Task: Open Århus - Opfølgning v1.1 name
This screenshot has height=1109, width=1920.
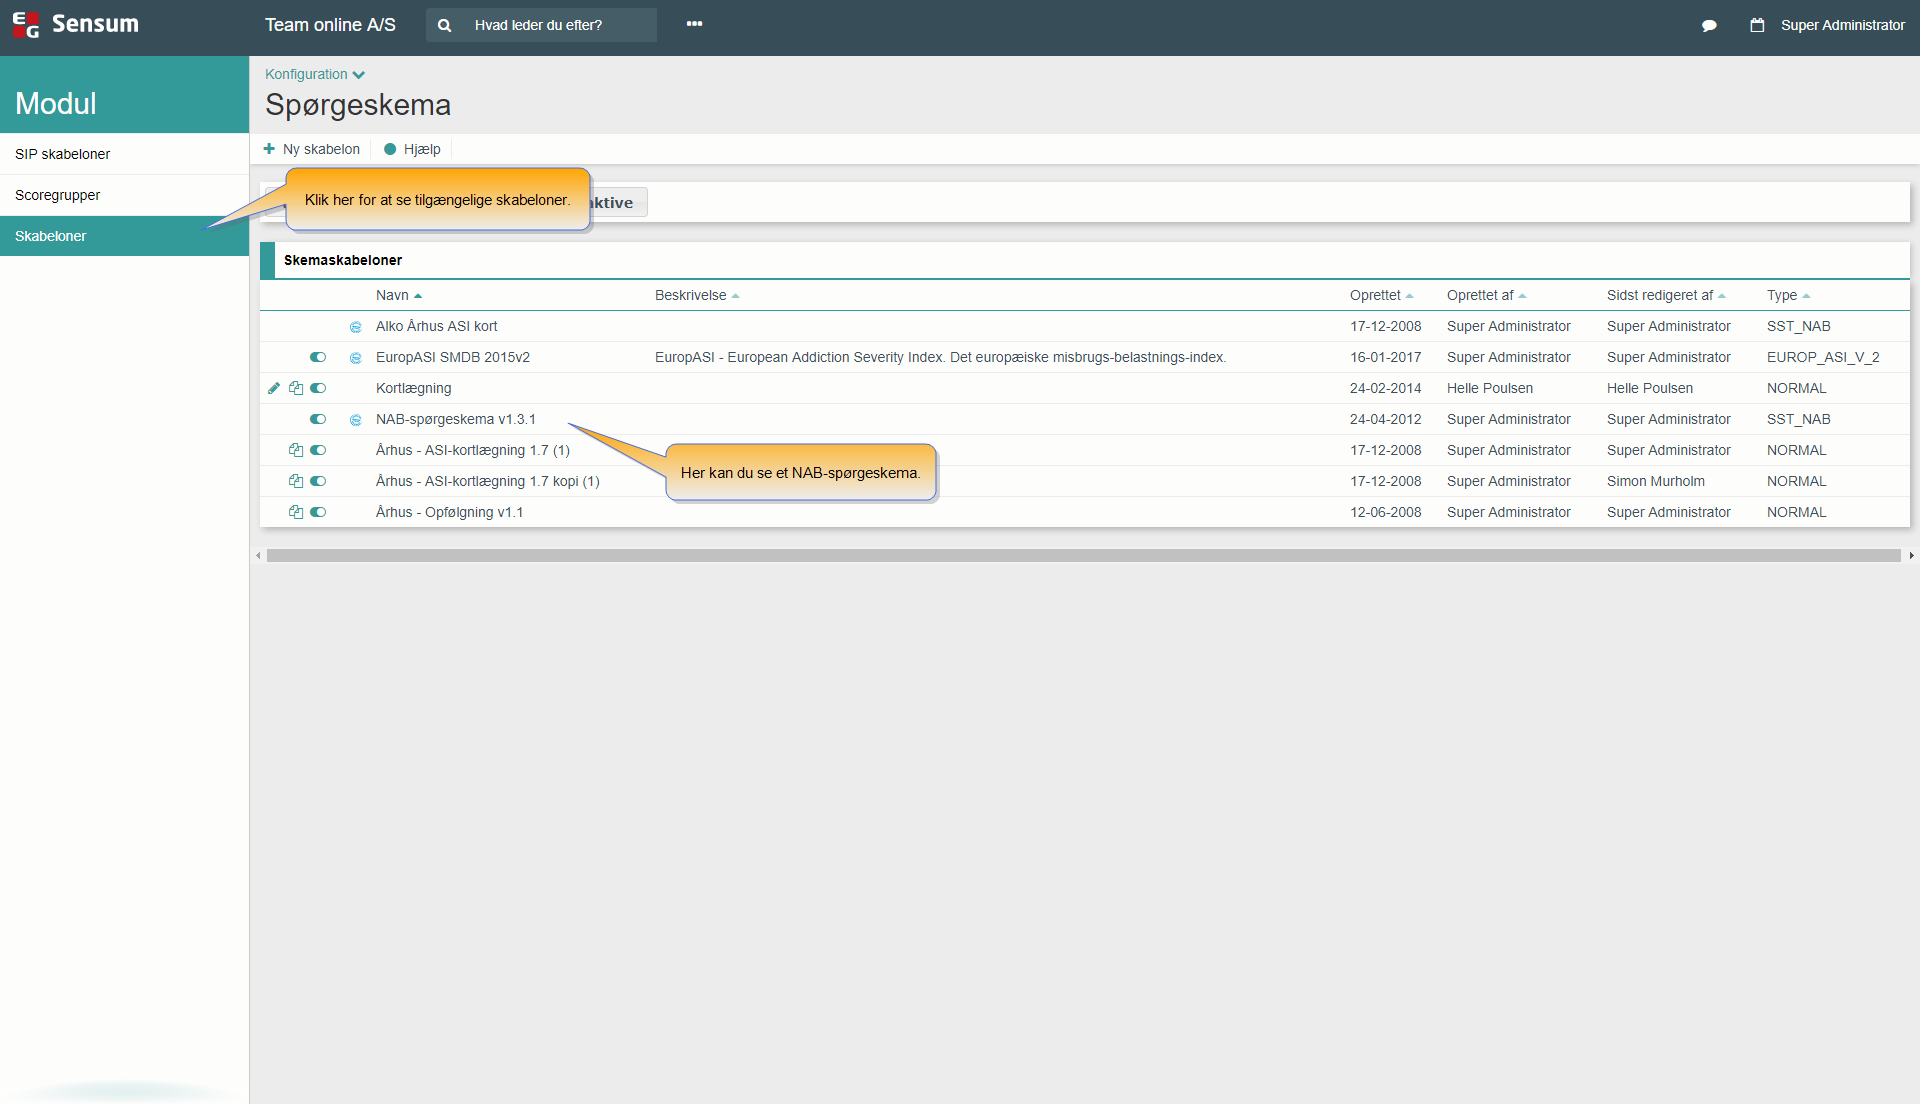Action: 450,512
